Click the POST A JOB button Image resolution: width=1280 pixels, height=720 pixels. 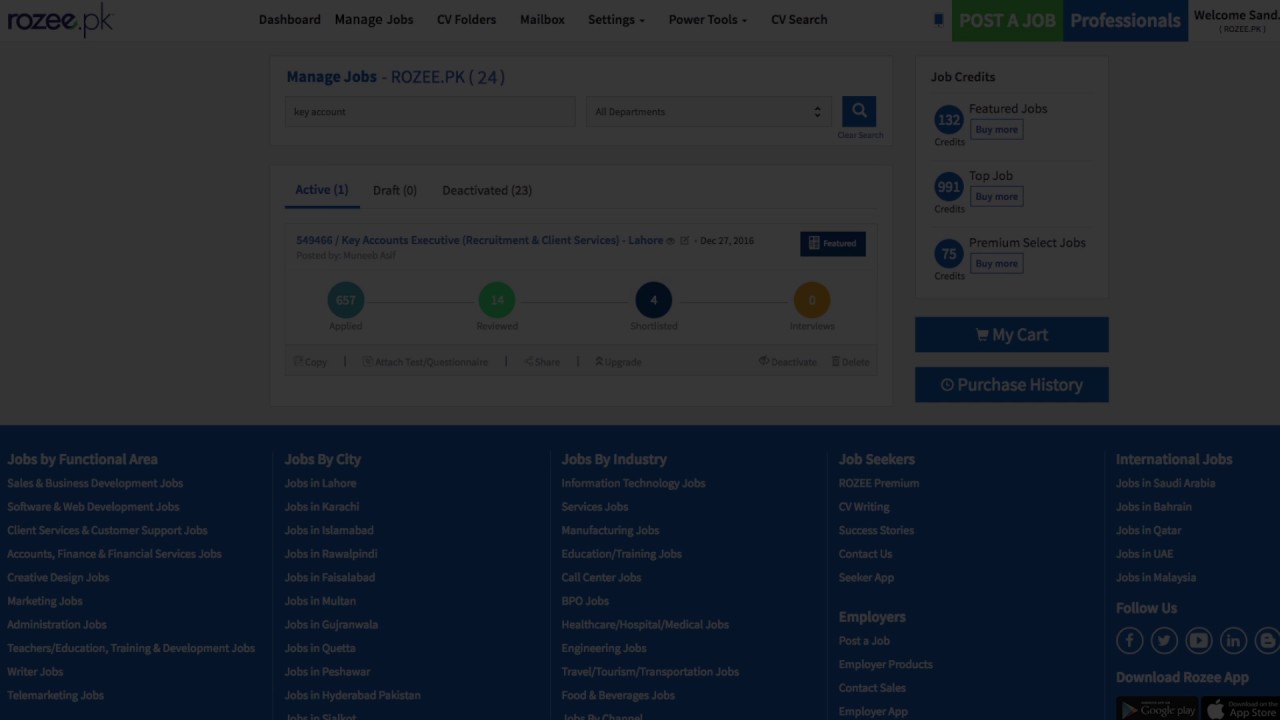pyautogui.click(x=1007, y=20)
